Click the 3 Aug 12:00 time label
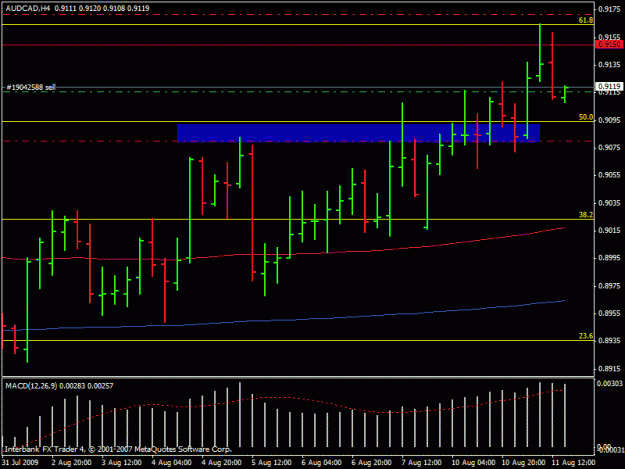Viewport: 625px width, 469px height. click(x=122, y=462)
